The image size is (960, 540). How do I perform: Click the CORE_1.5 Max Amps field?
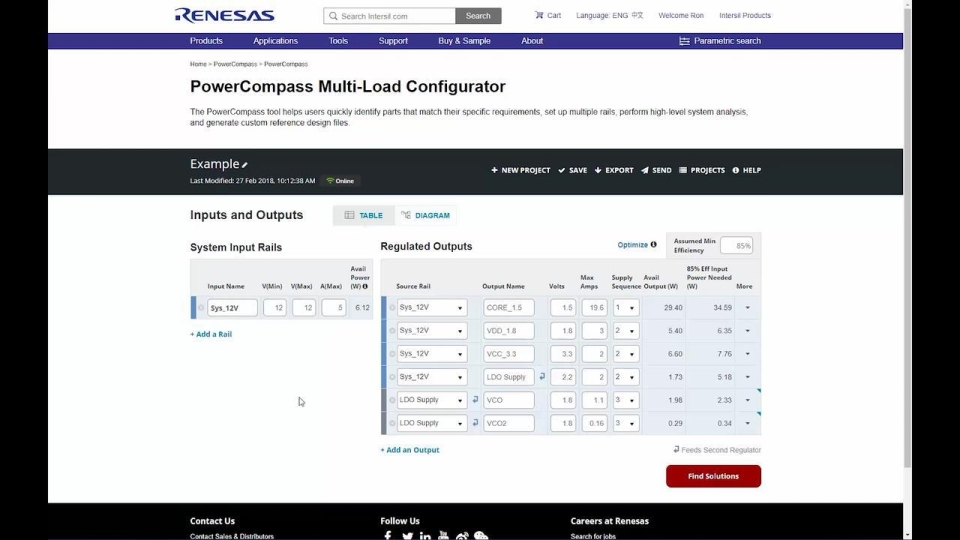[594, 307]
